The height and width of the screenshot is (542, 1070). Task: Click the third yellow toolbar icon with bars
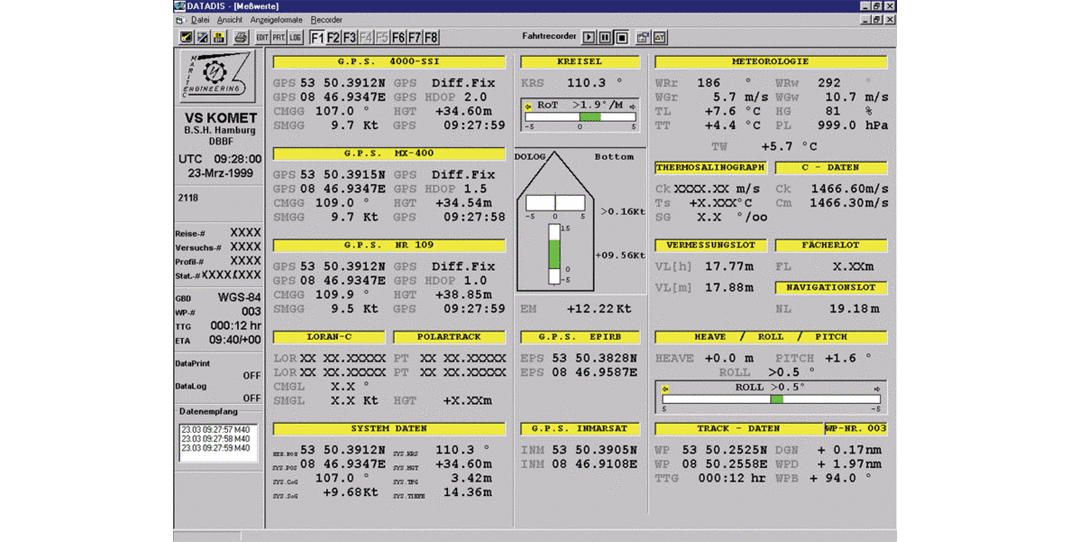click(219, 38)
